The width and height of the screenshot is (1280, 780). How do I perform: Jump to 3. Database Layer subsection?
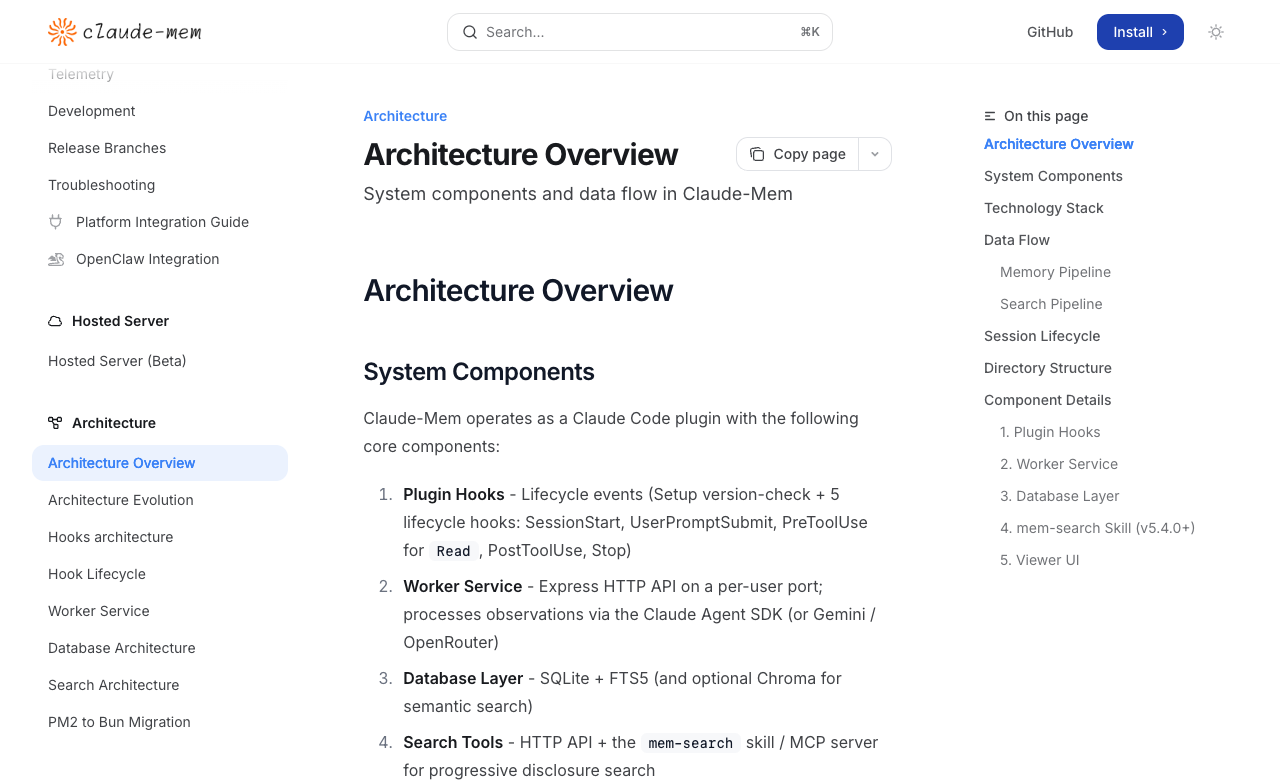[1060, 496]
